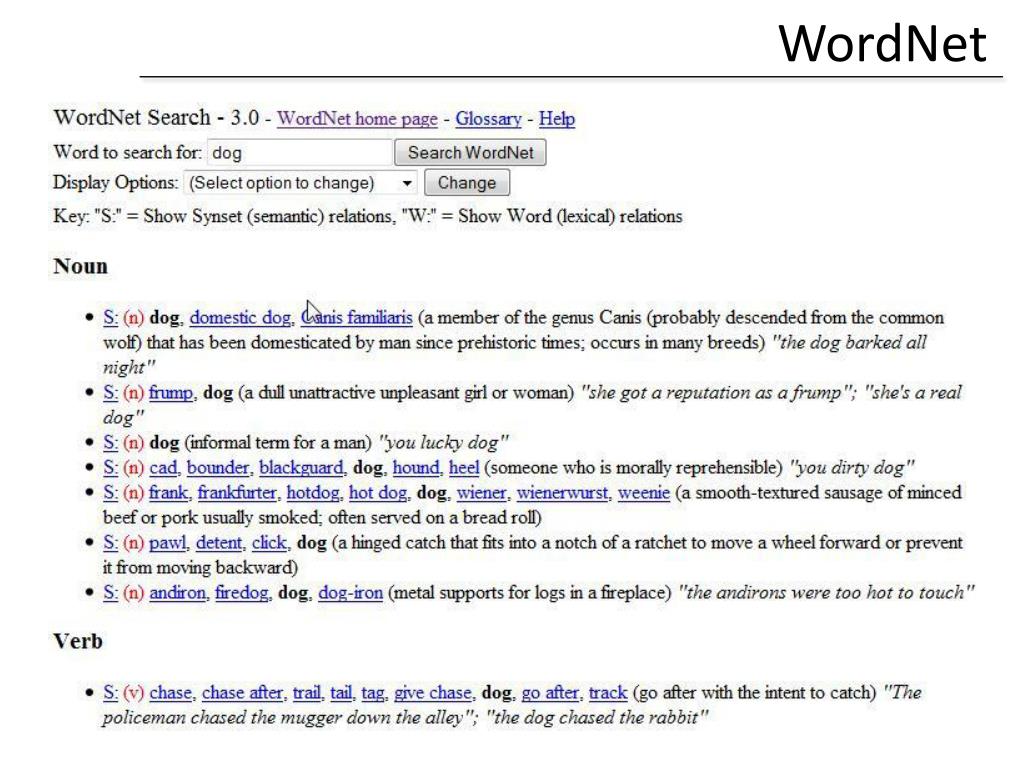1024x768 pixels.
Task: Click the 'Noun' section heading
Action: [x=80, y=266]
